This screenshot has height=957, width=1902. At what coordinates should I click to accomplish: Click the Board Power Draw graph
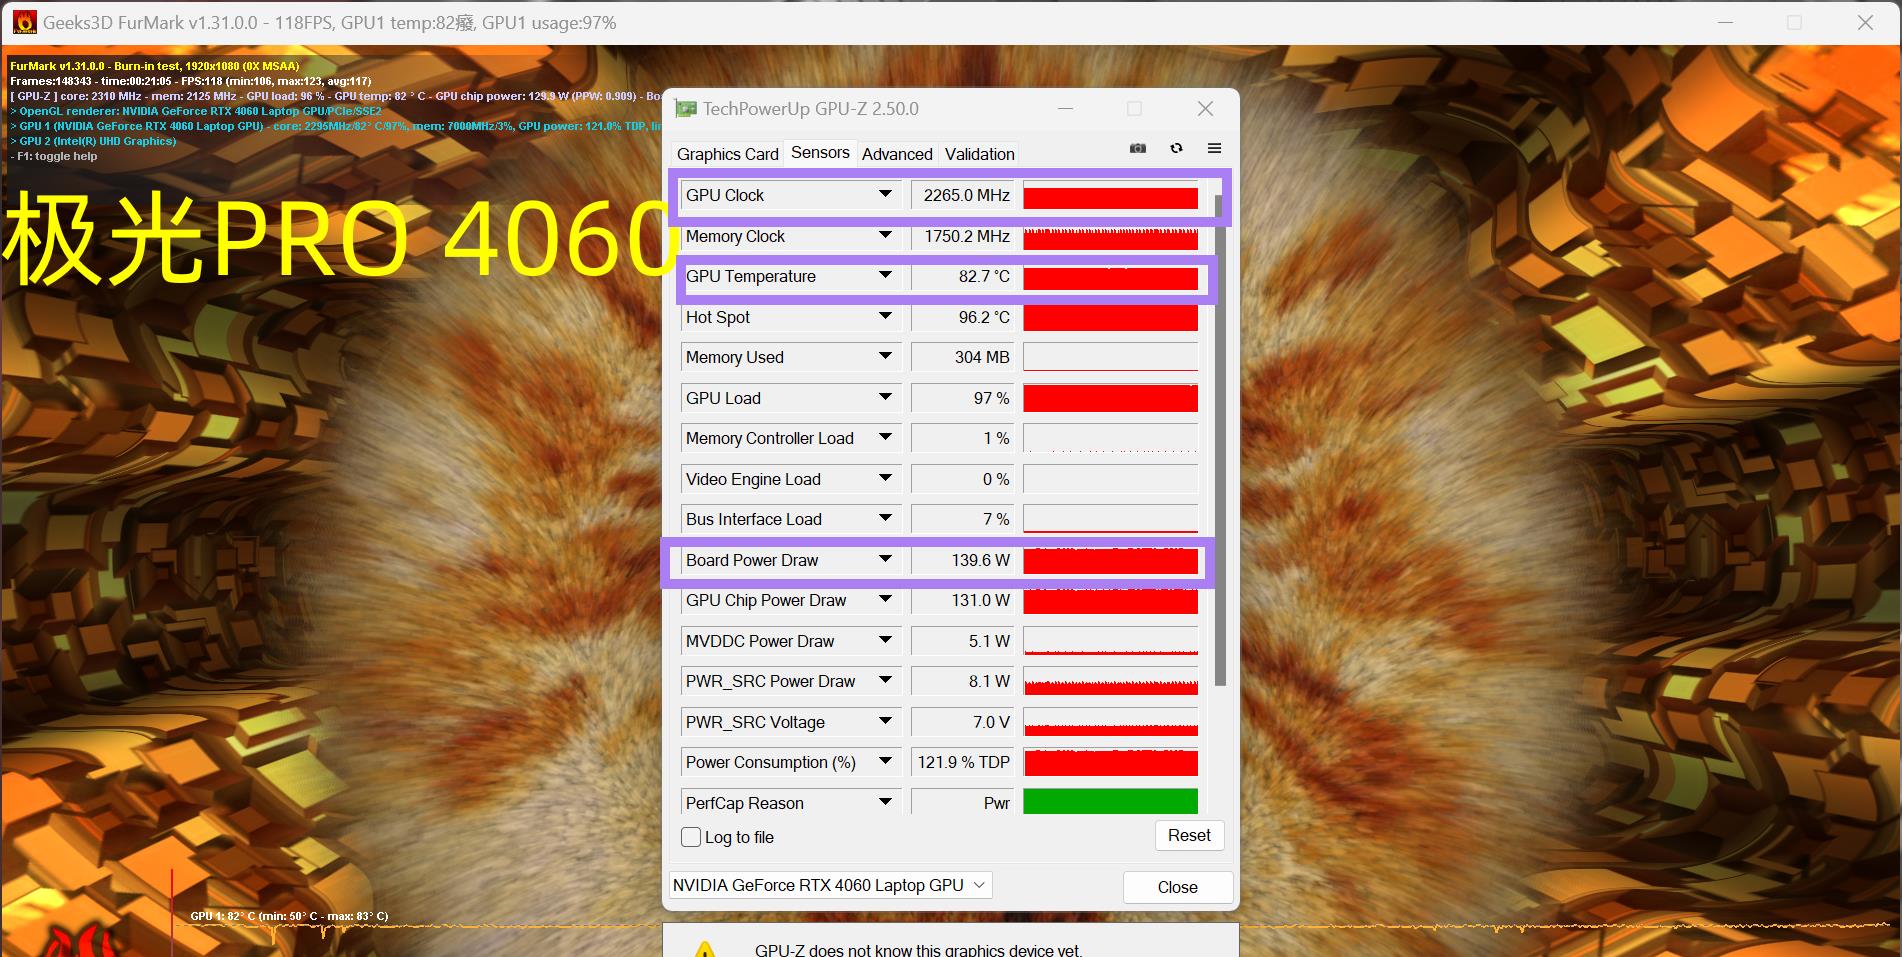(1110, 560)
